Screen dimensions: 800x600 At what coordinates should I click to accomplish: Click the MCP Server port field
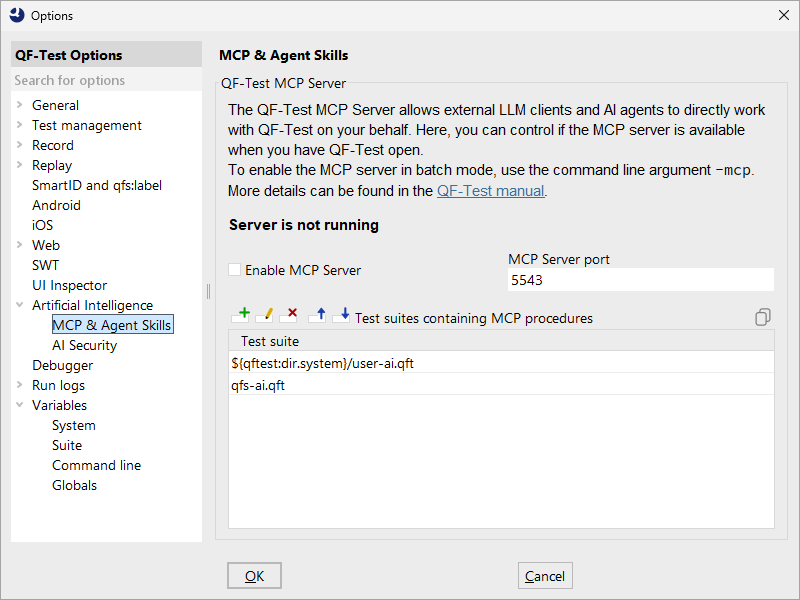tap(640, 280)
